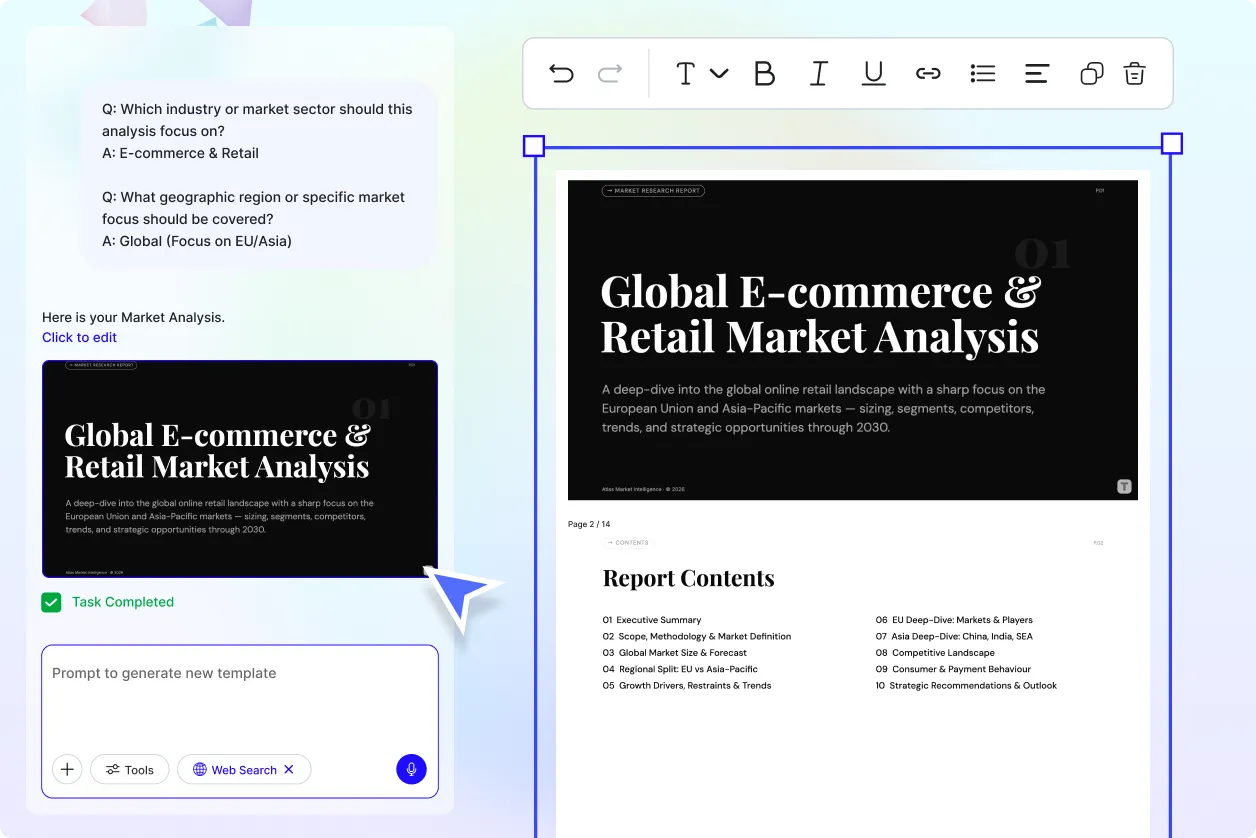Duplicate the selected element
The height and width of the screenshot is (838, 1256).
pyautogui.click(x=1092, y=74)
